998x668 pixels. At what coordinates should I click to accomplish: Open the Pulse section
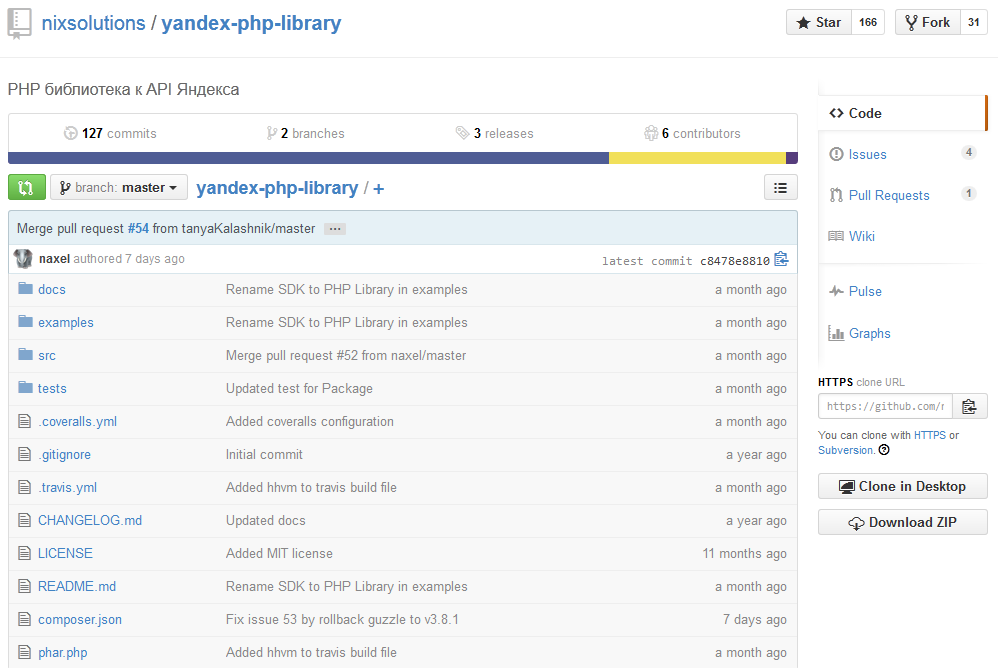point(865,291)
